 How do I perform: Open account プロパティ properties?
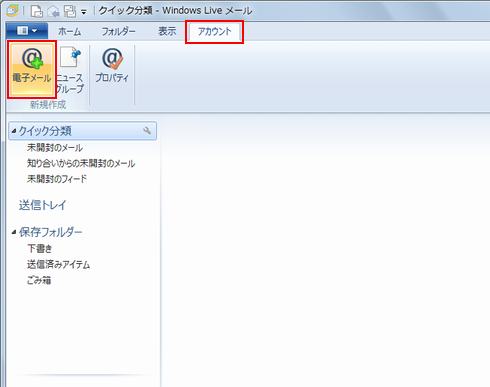[x=112, y=66]
